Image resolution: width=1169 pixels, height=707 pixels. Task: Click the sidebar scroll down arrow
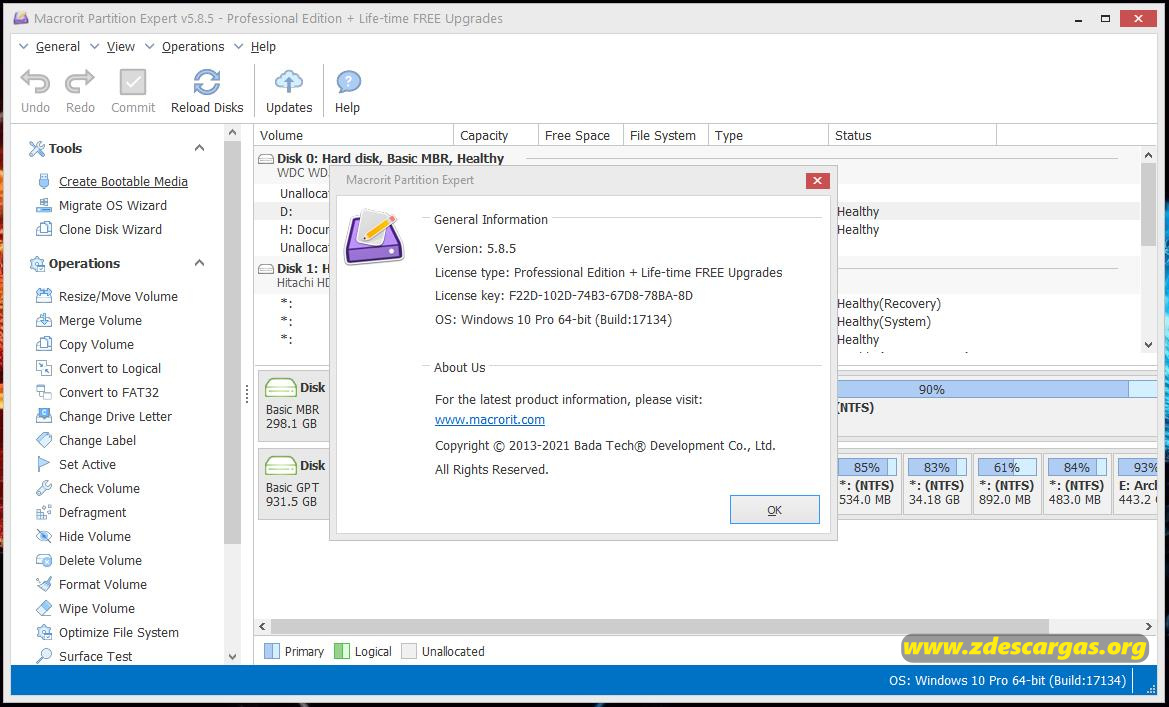(233, 656)
